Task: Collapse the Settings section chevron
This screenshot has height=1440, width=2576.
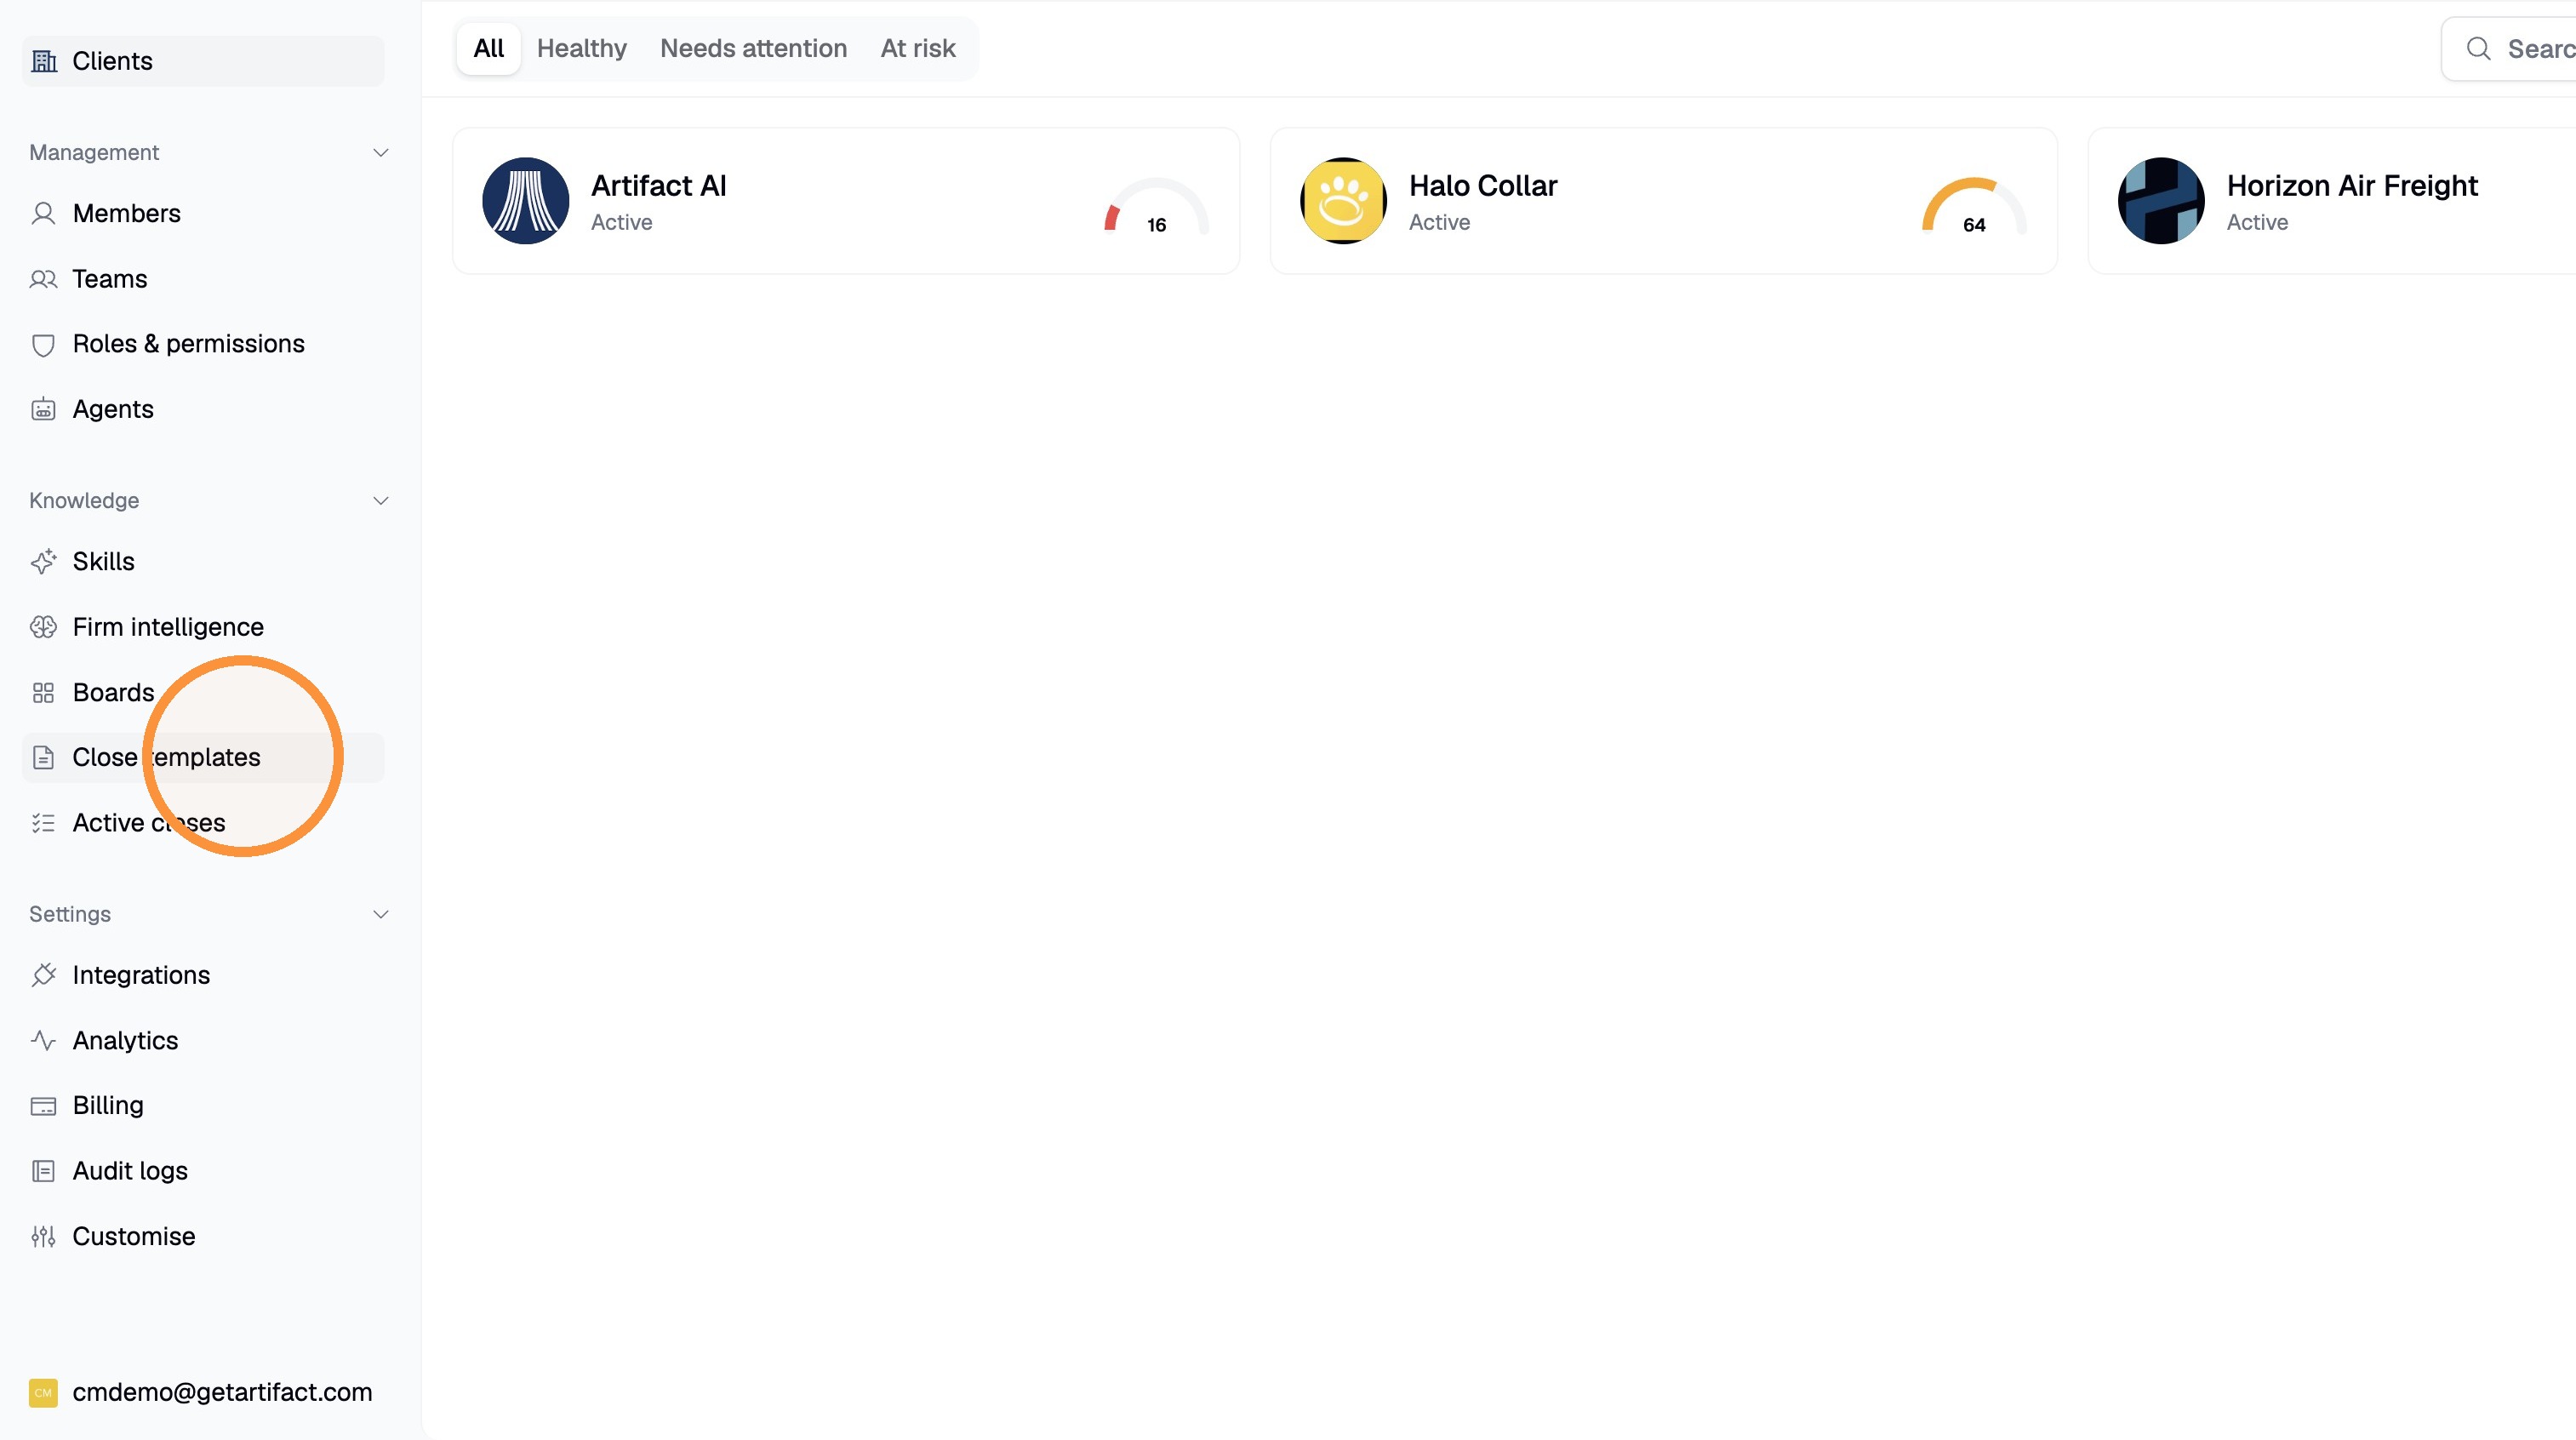Action: (x=380, y=915)
